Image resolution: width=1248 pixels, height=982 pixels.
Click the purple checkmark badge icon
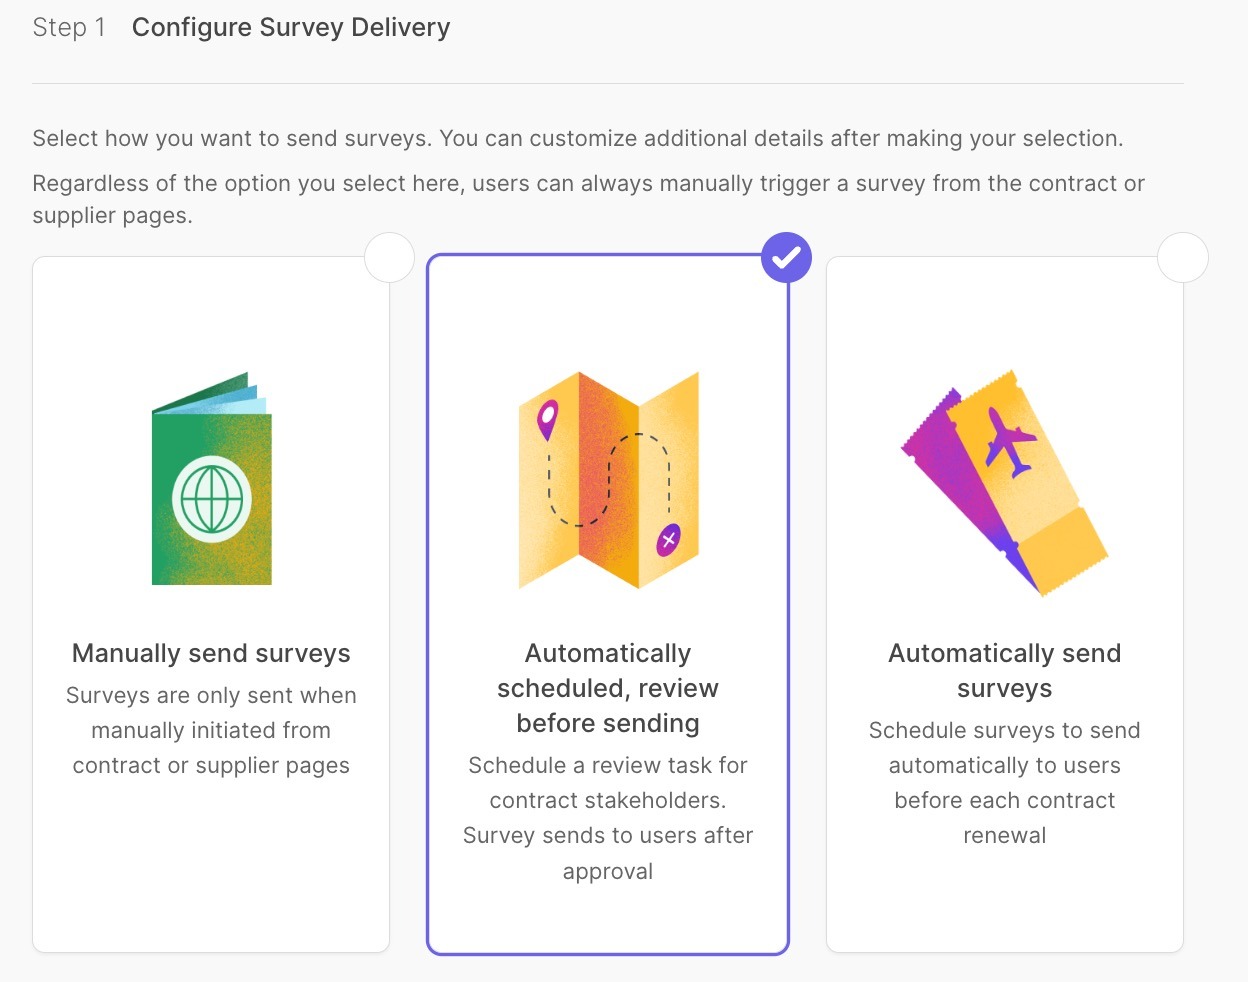point(786,258)
